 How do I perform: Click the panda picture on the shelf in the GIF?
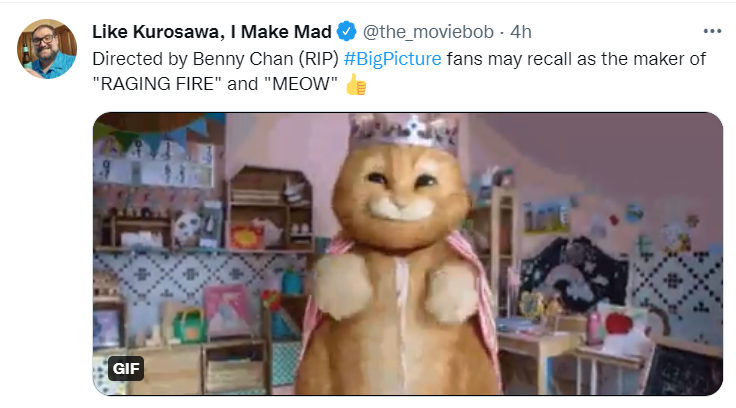(187, 229)
